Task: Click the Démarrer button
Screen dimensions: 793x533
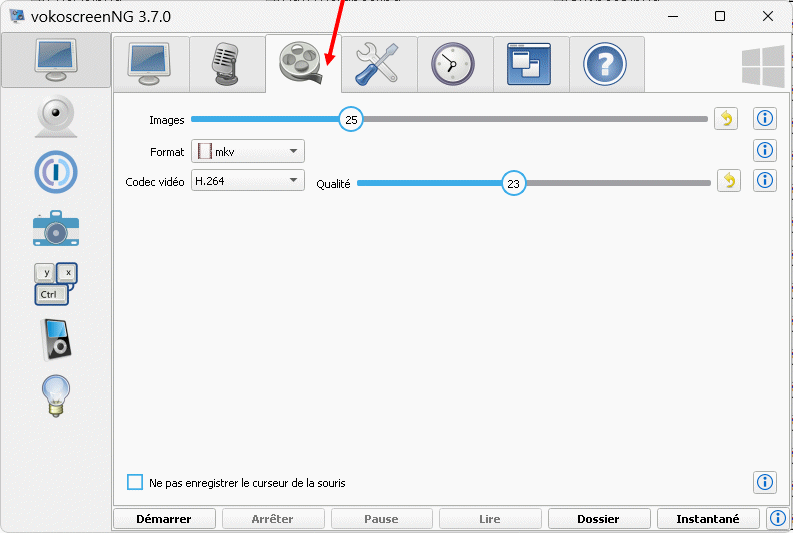Action: coord(164,519)
